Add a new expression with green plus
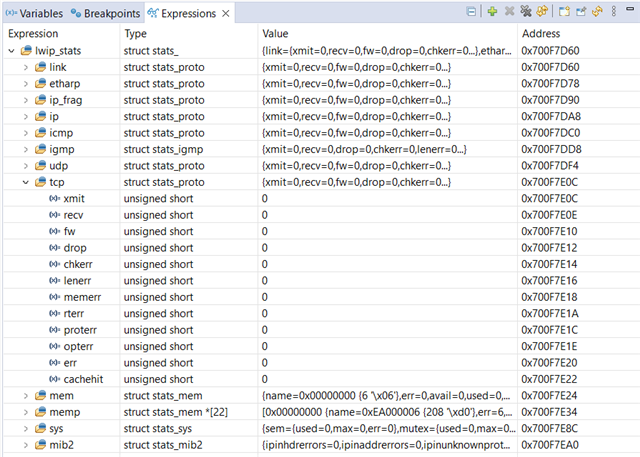The height and width of the screenshot is (457, 640). coord(492,11)
